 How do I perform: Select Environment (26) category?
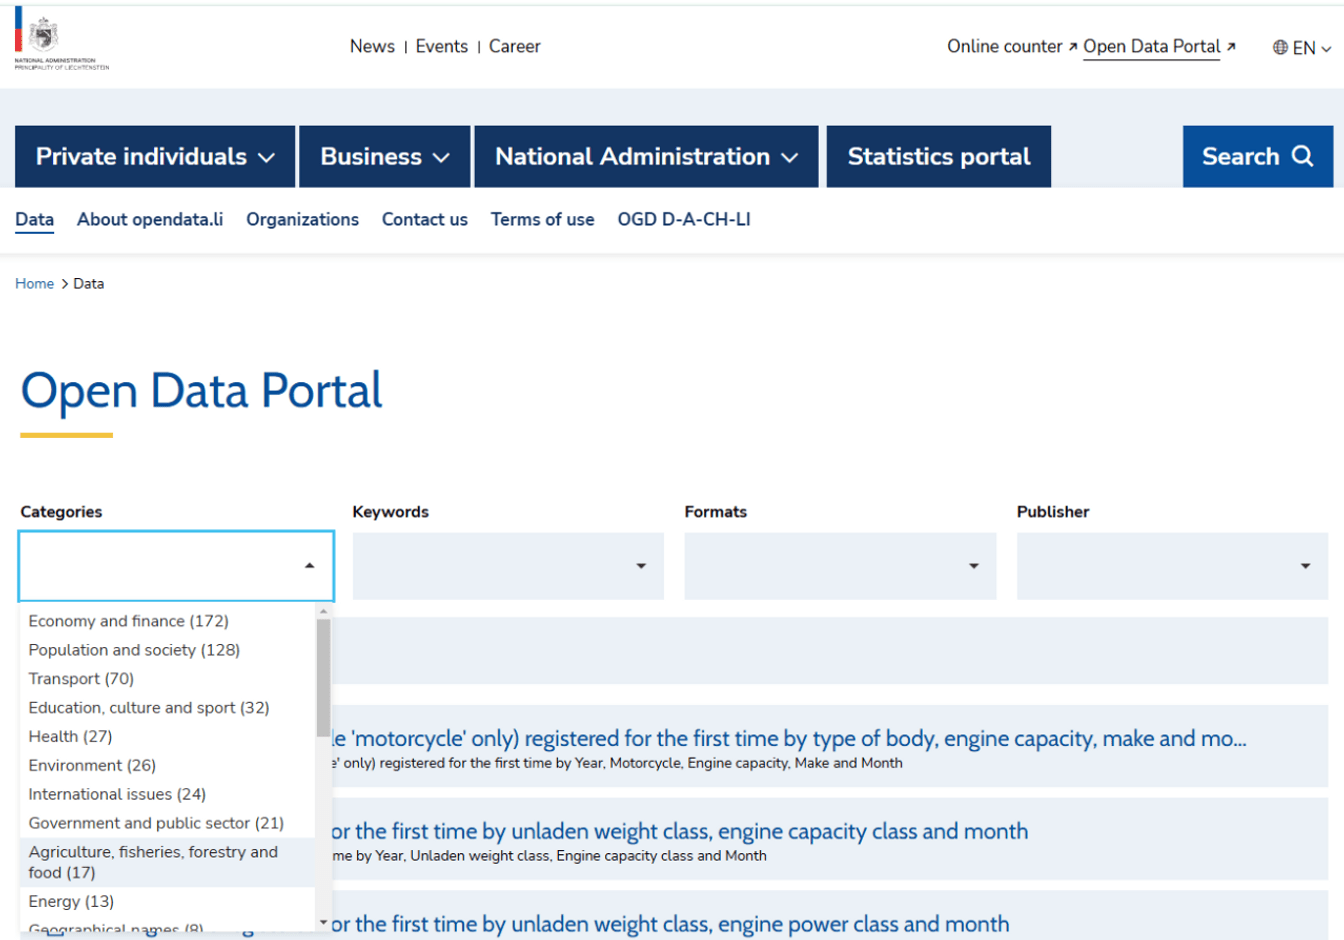[x=167, y=766]
